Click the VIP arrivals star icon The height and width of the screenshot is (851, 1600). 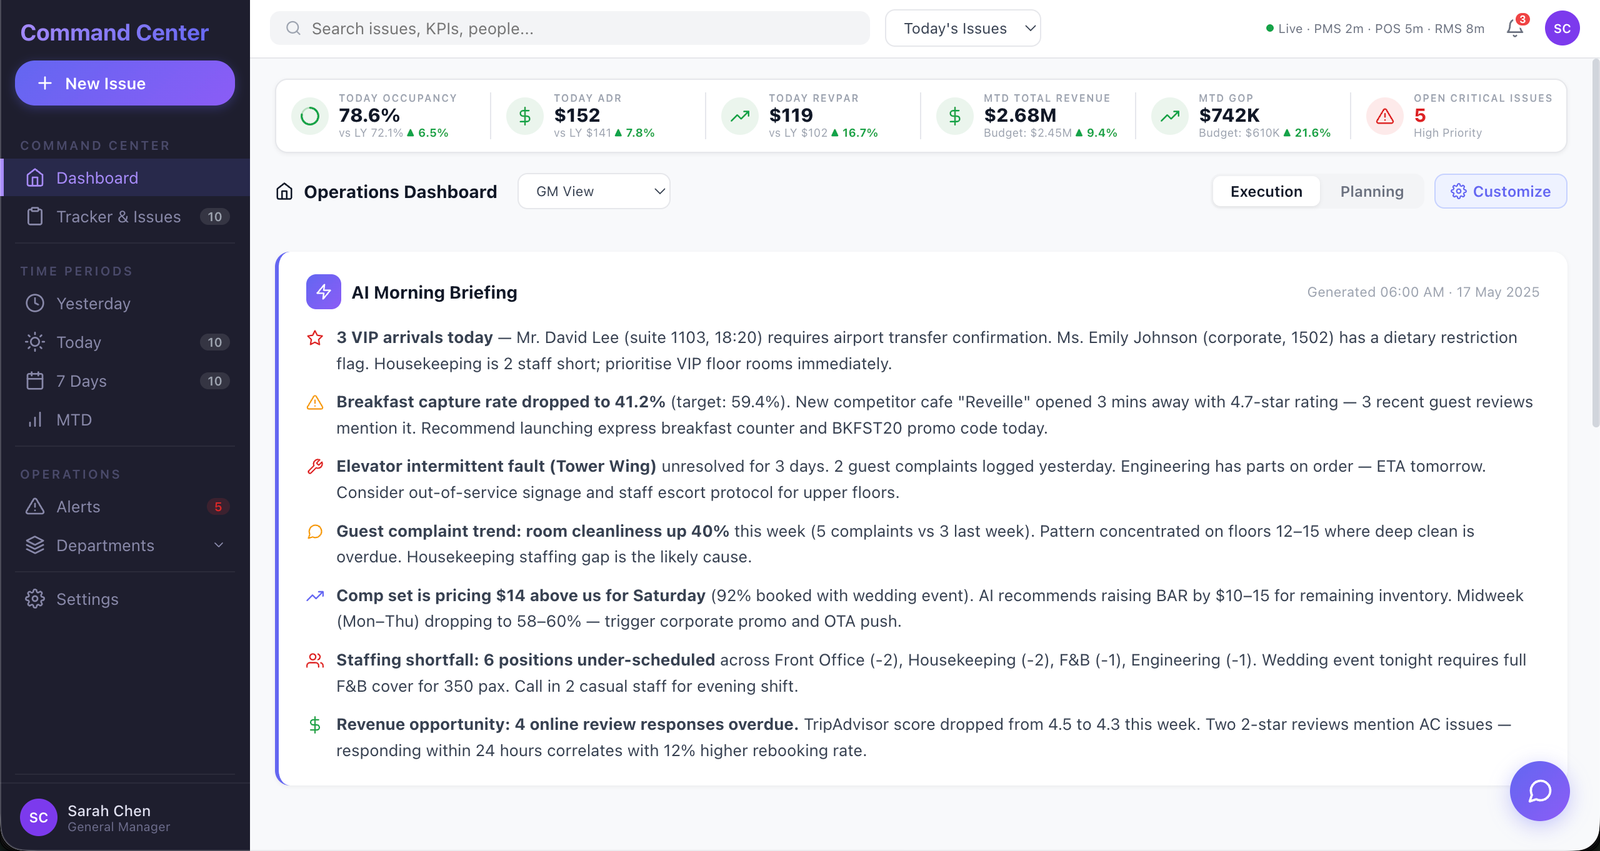click(315, 338)
